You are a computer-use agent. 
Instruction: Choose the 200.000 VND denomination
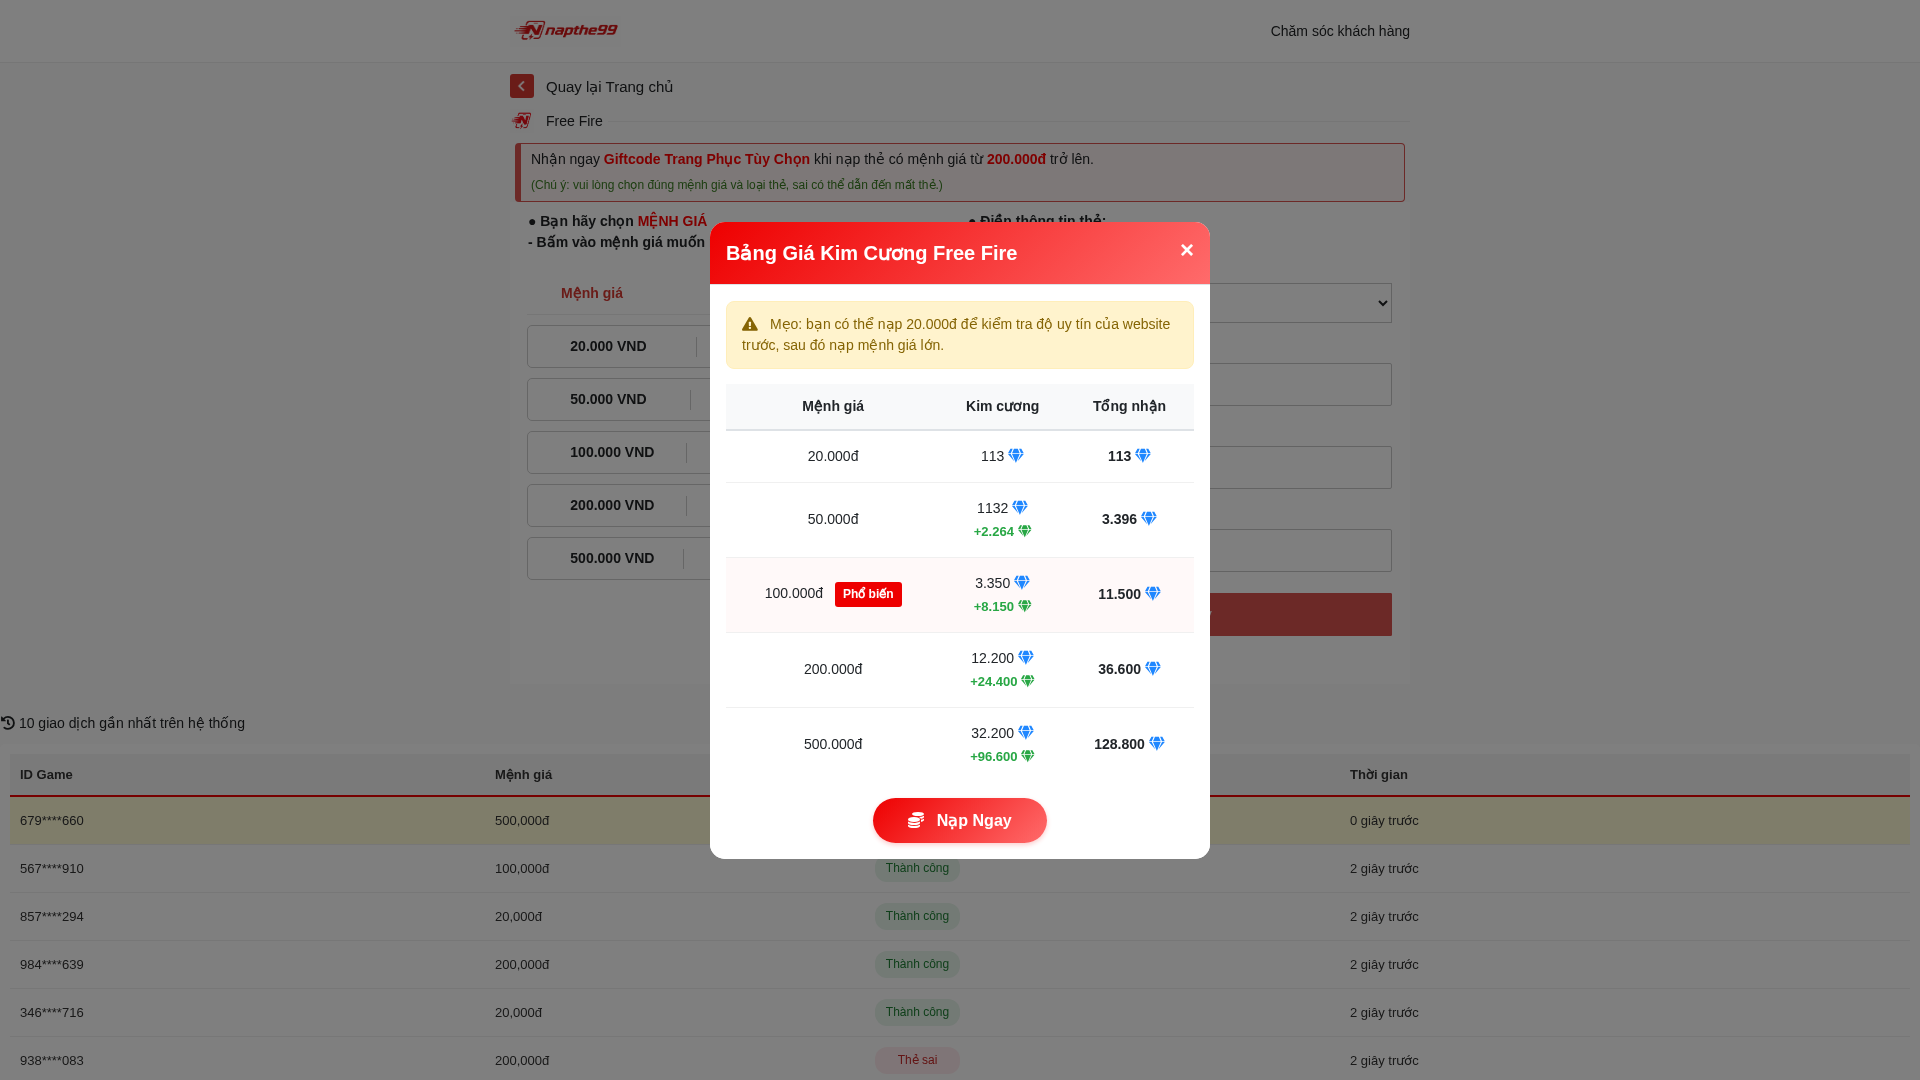coord(618,505)
